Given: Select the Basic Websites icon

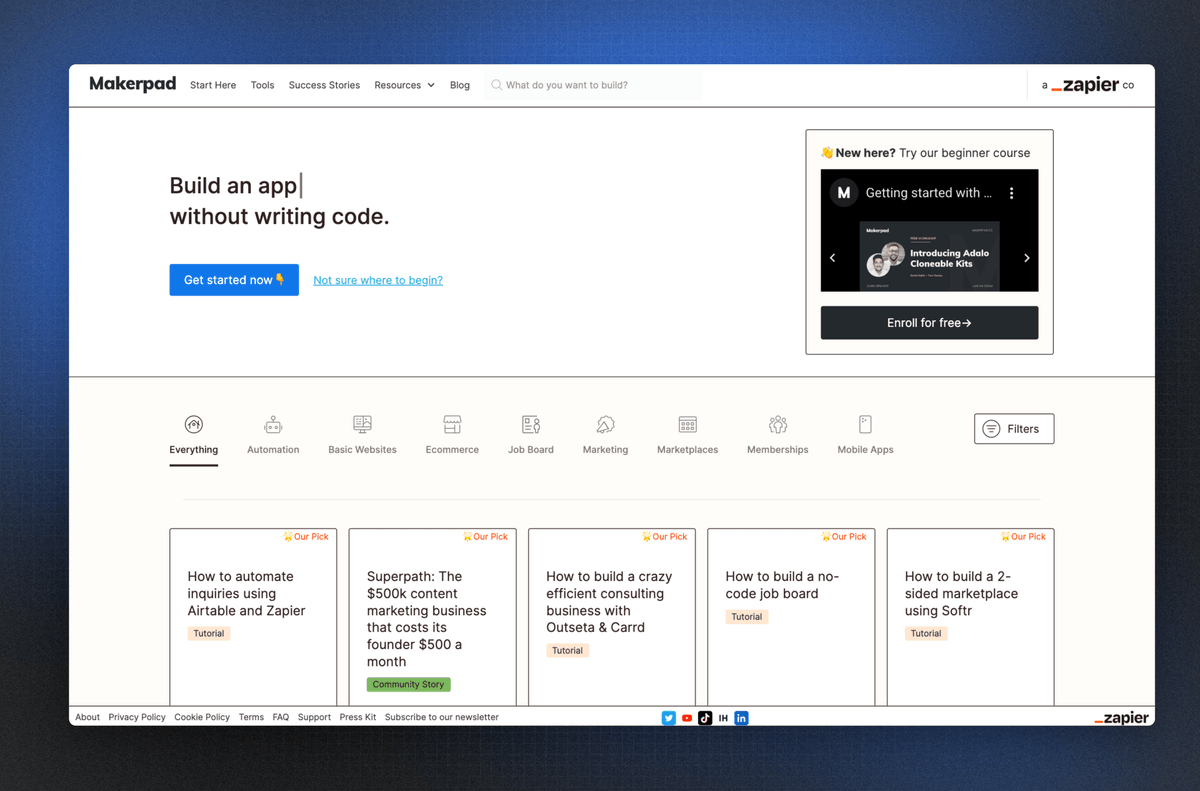Looking at the screenshot, I should pyautogui.click(x=362, y=424).
